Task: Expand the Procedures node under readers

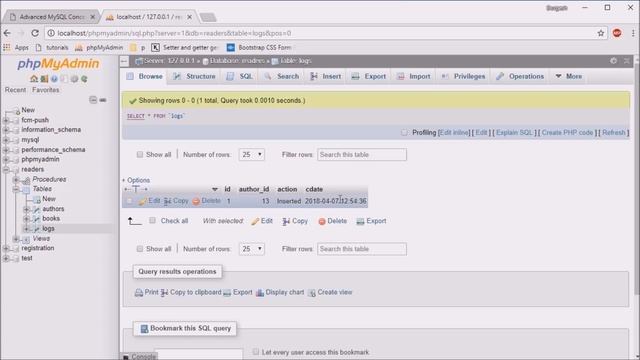Action: click(x=16, y=179)
